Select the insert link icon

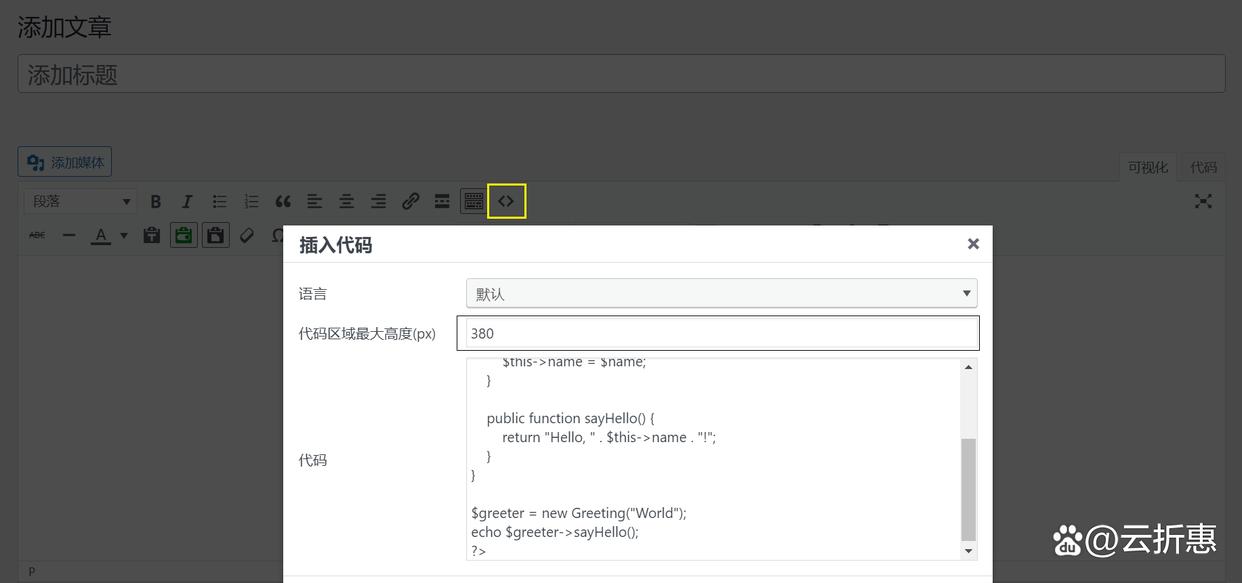(410, 201)
